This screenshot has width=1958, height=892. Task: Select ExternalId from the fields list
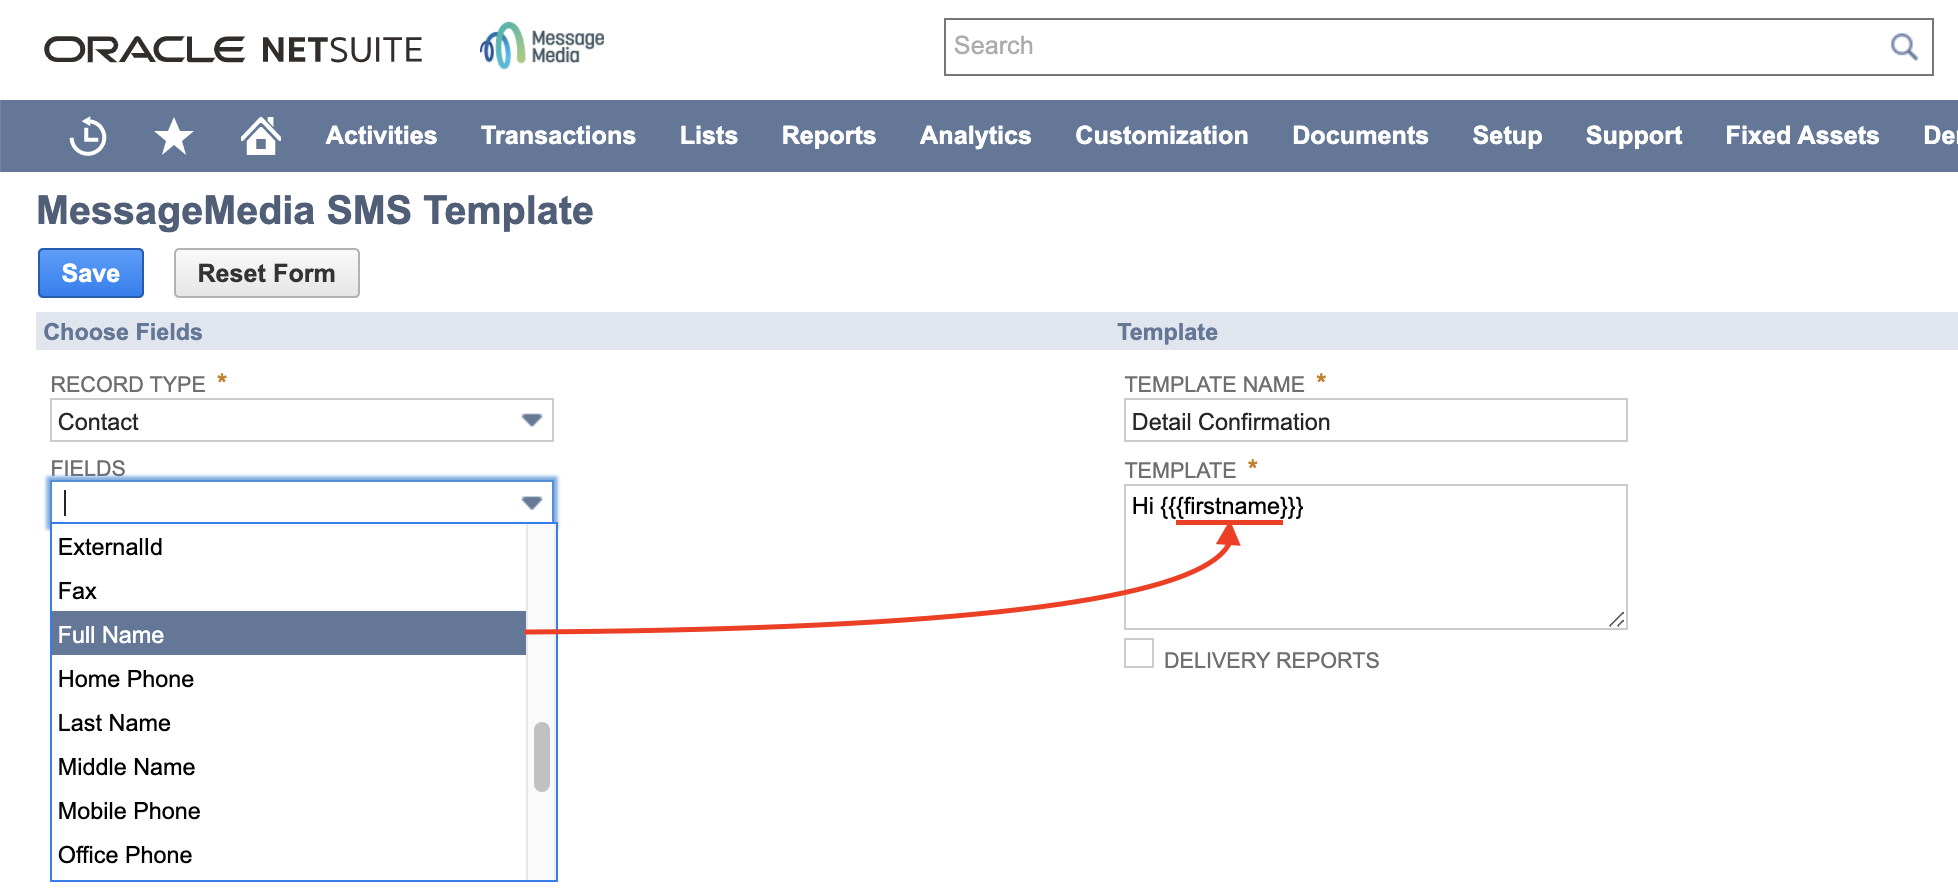tap(289, 547)
